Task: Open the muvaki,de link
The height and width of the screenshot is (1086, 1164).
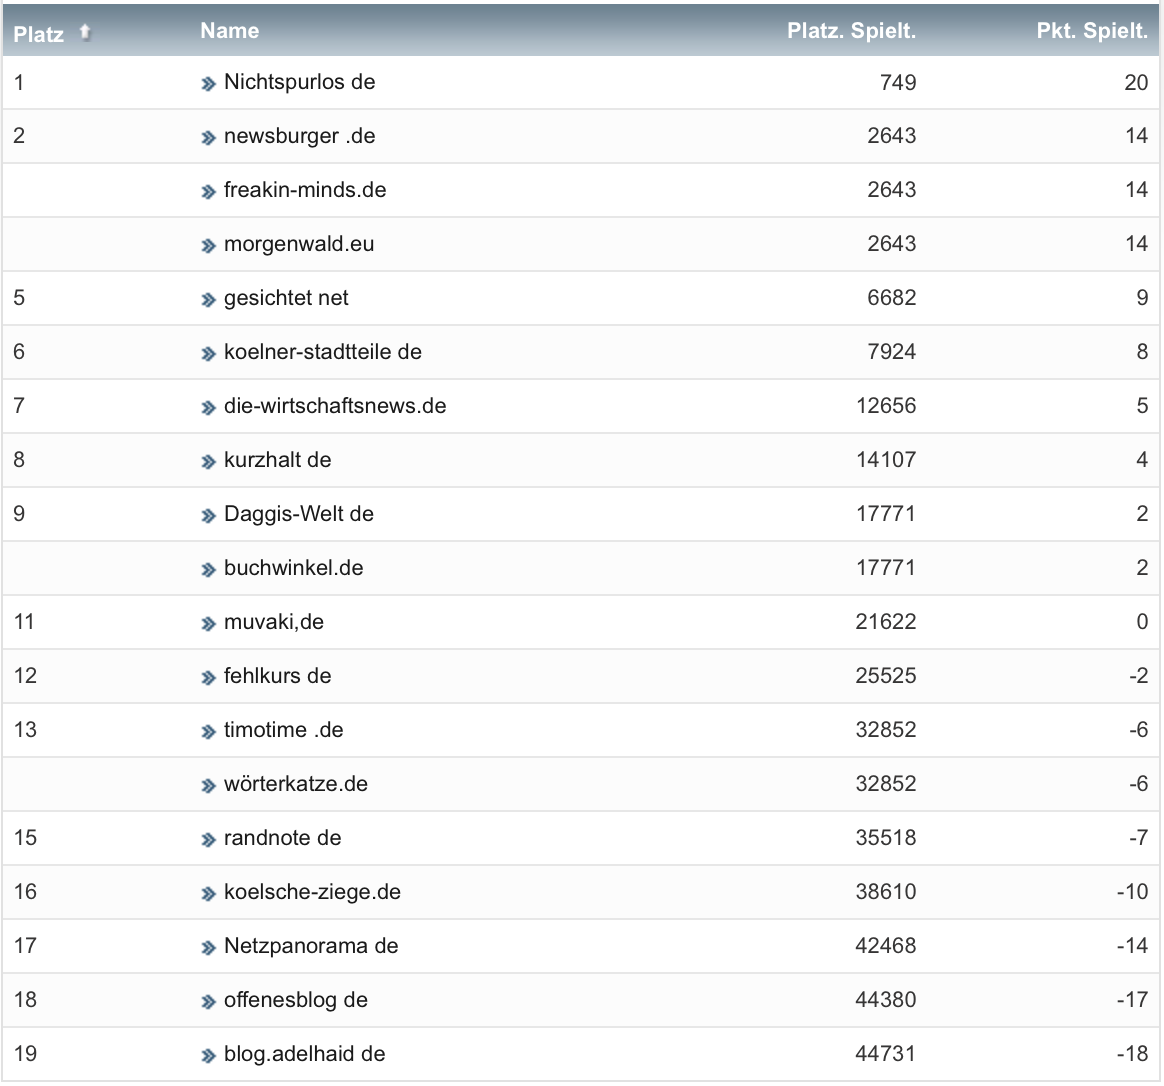Action: tap(273, 622)
